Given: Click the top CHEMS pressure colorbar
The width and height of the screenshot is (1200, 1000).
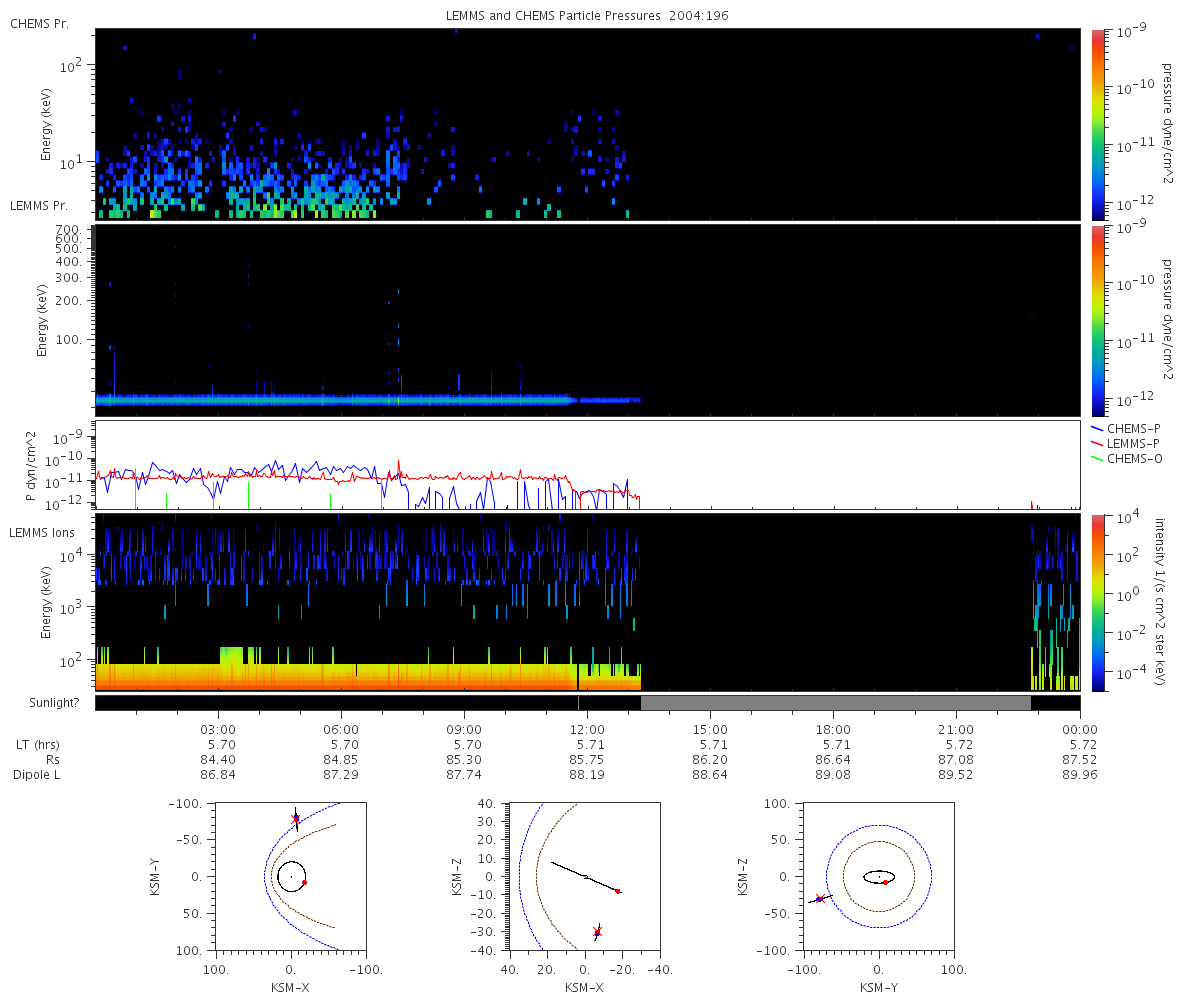Looking at the screenshot, I should (x=1097, y=124).
